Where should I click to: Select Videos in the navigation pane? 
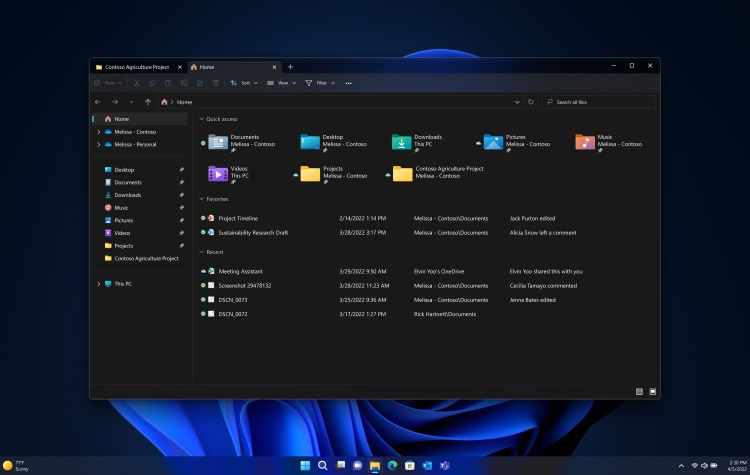(x=122, y=233)
